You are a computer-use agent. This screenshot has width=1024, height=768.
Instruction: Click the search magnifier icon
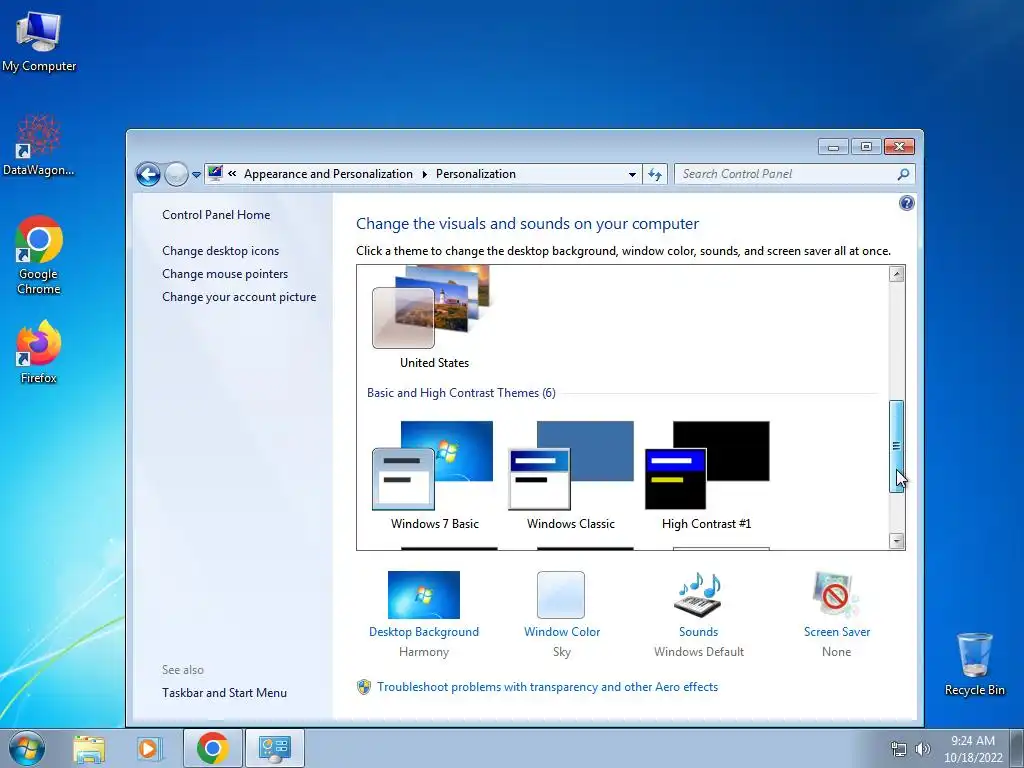[x=903, y=174]
